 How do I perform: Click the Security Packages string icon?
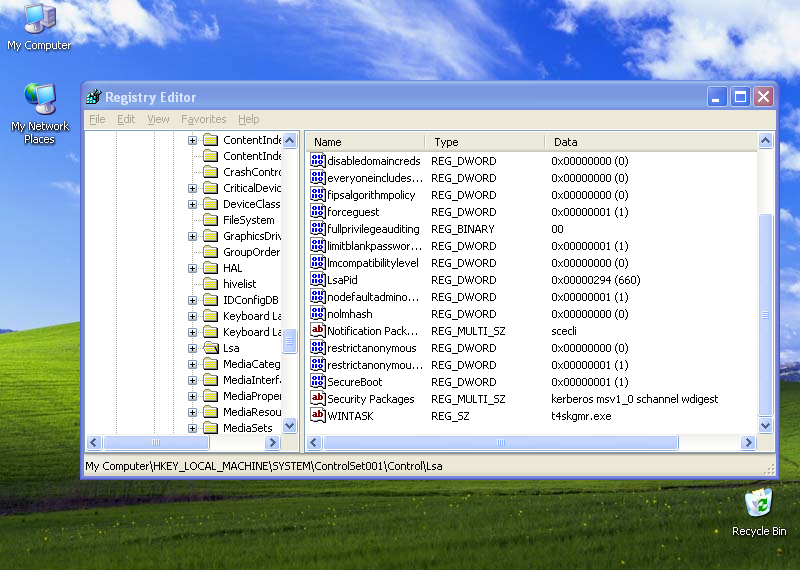317,399
